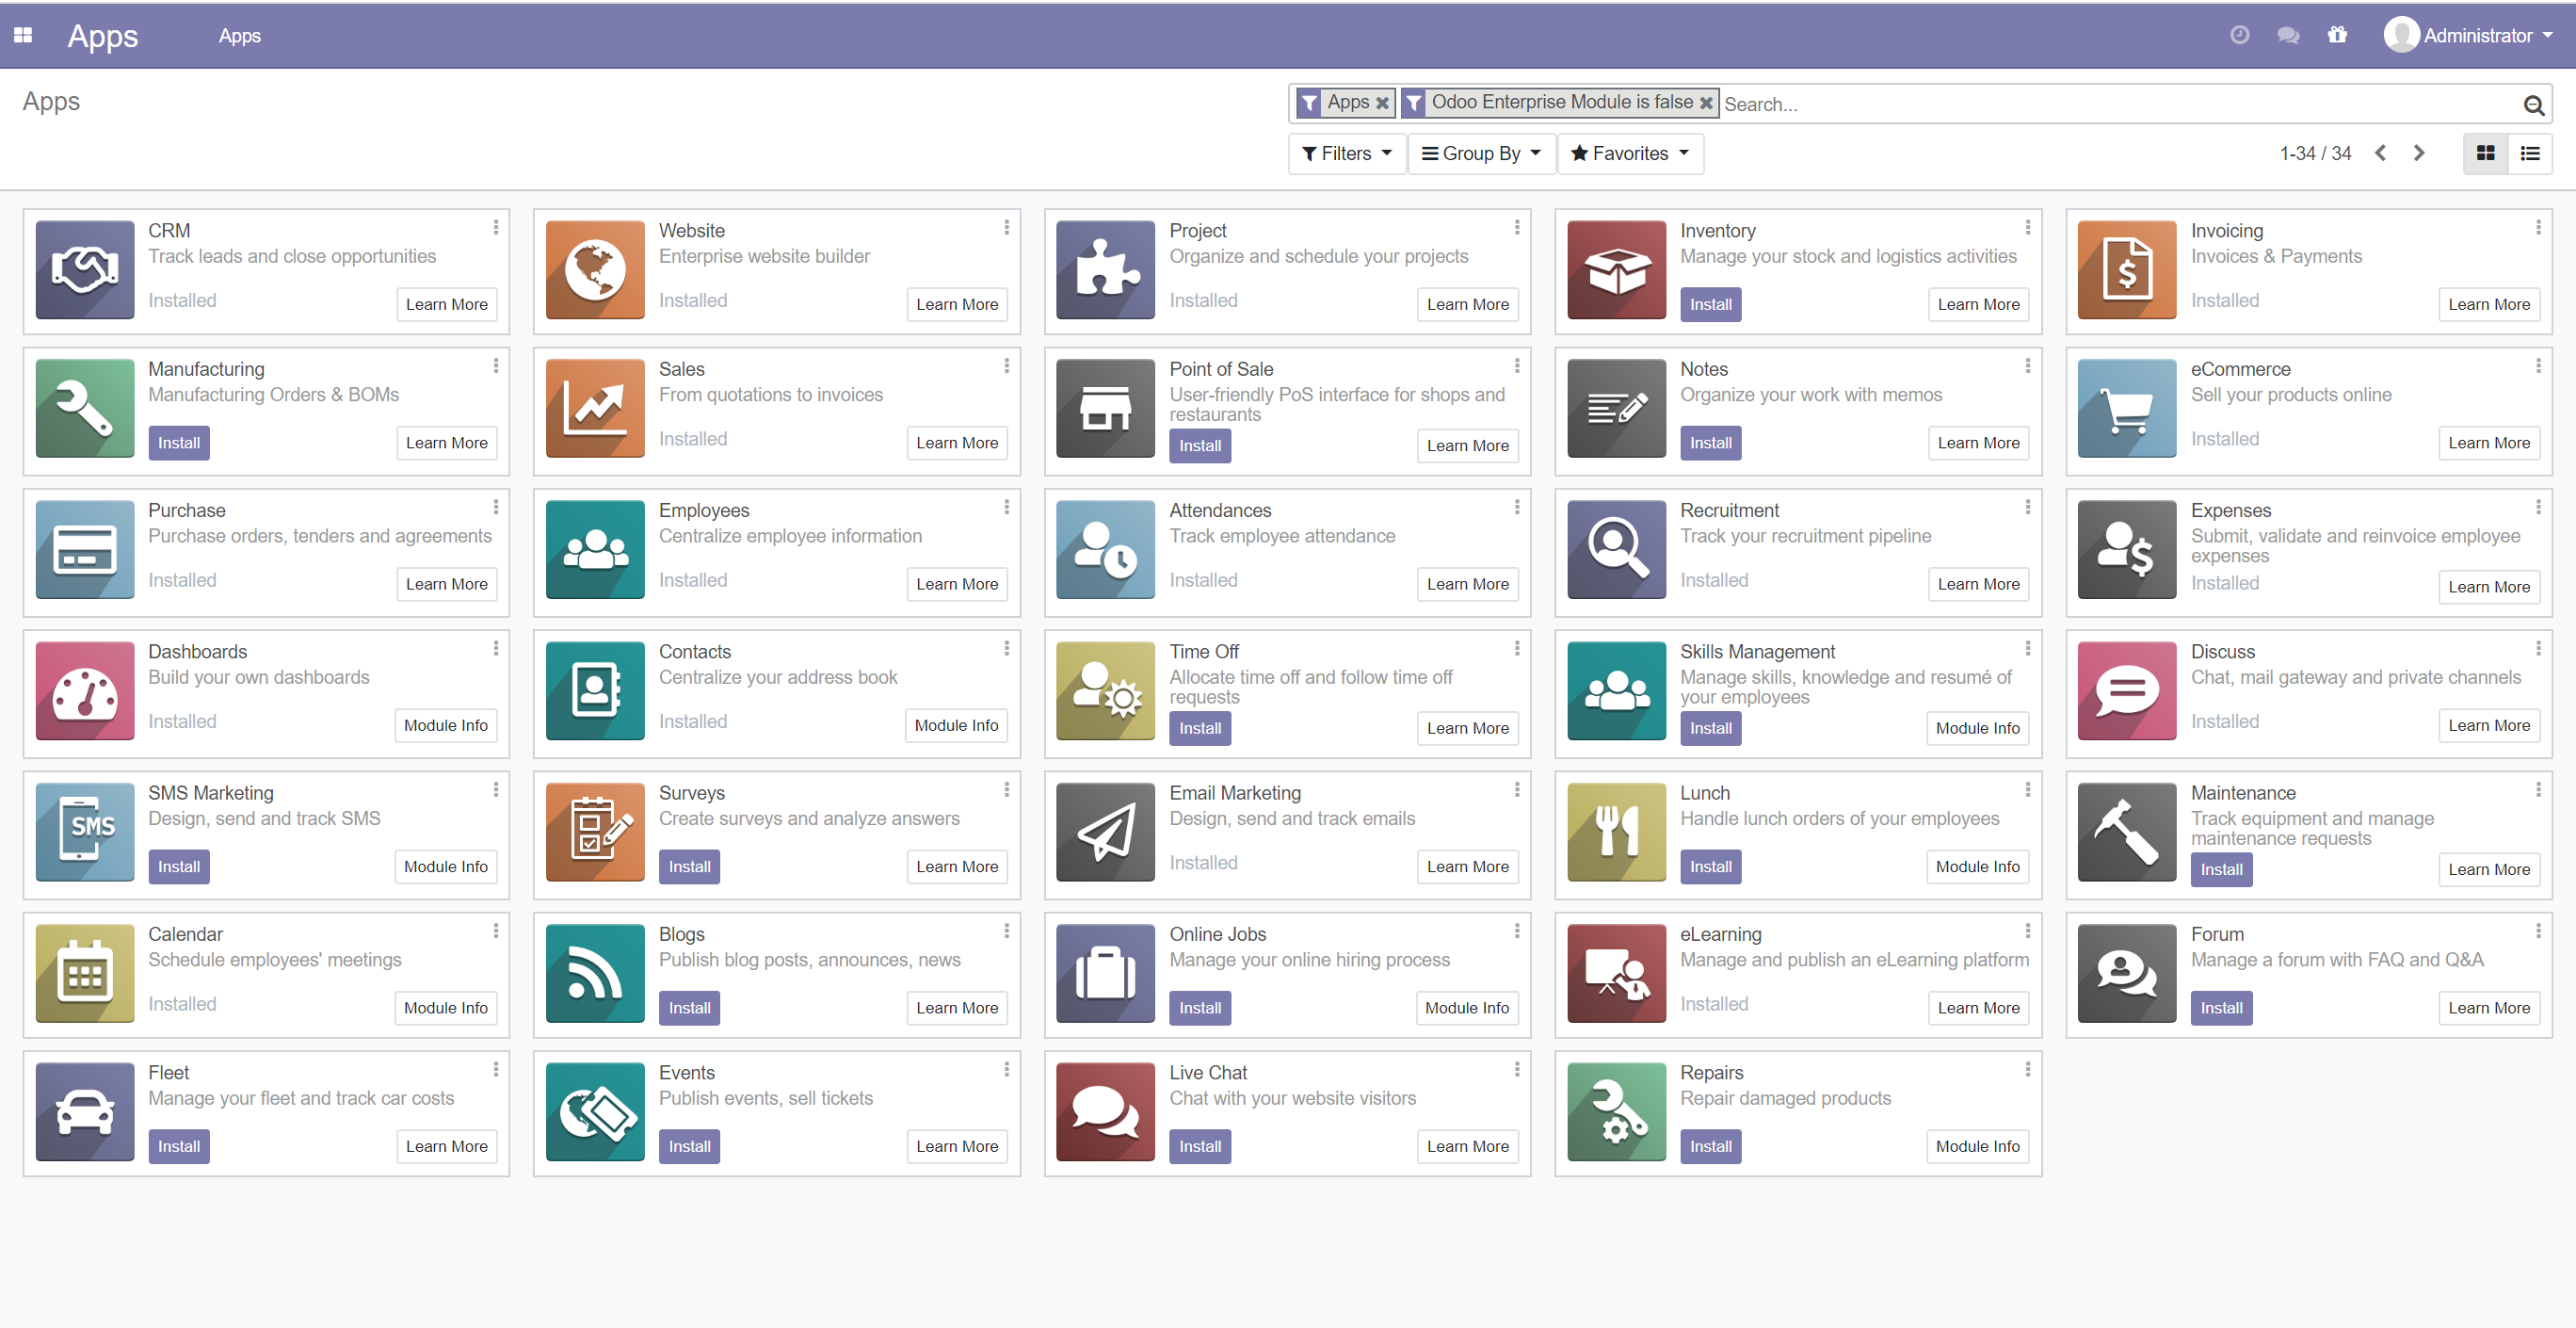Click the 1-34 / 34 pager counter

pyautogui.click(x=2314, y=153)
